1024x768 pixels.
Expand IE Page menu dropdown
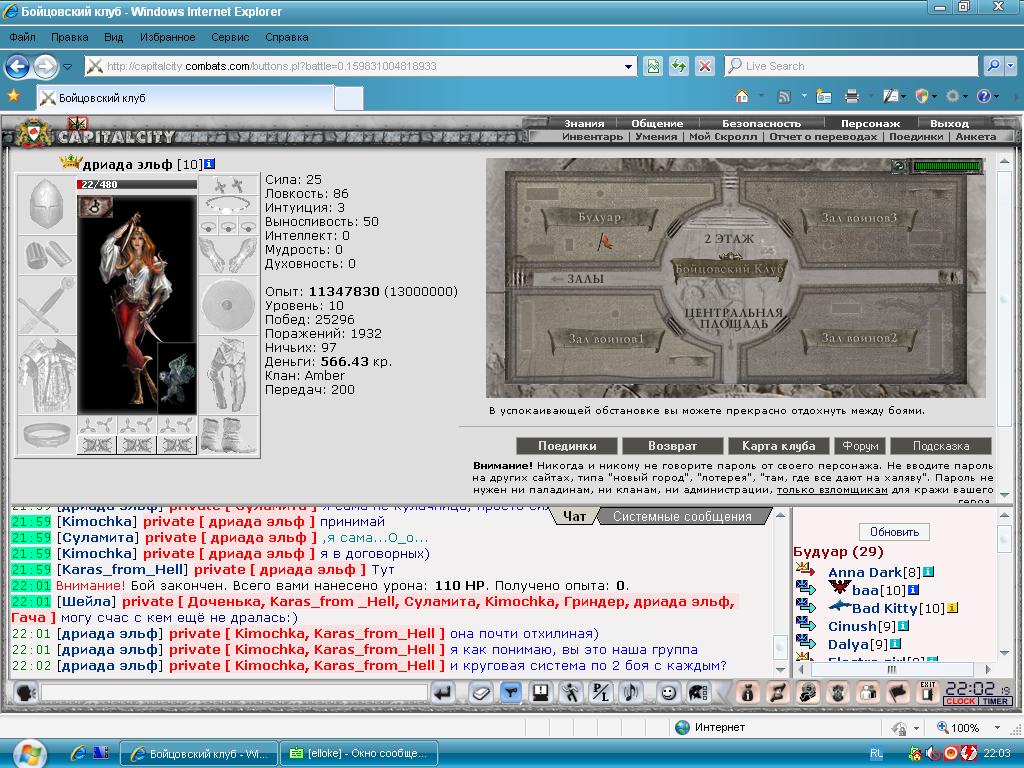(903, 97)
